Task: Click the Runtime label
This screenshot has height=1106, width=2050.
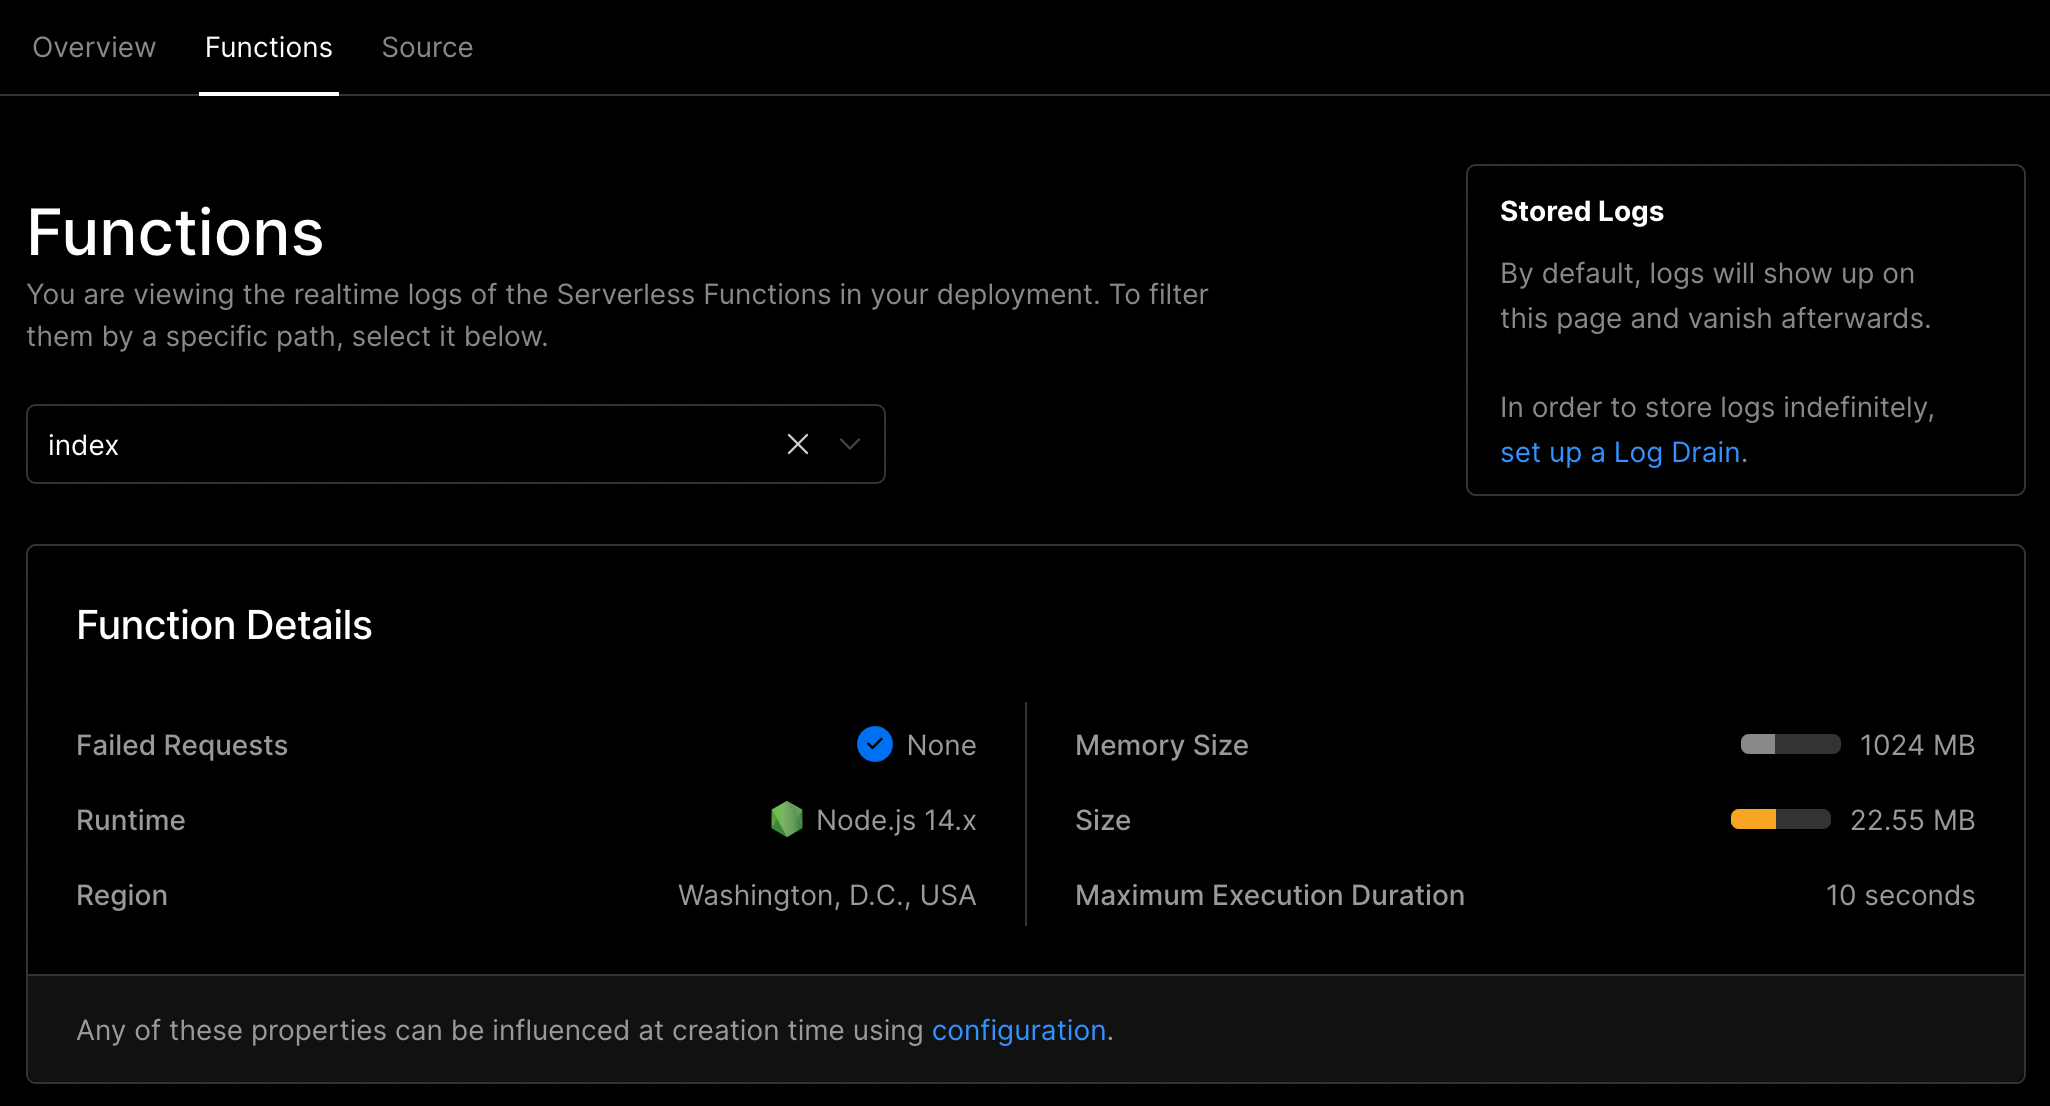Action: click(131, 820)
